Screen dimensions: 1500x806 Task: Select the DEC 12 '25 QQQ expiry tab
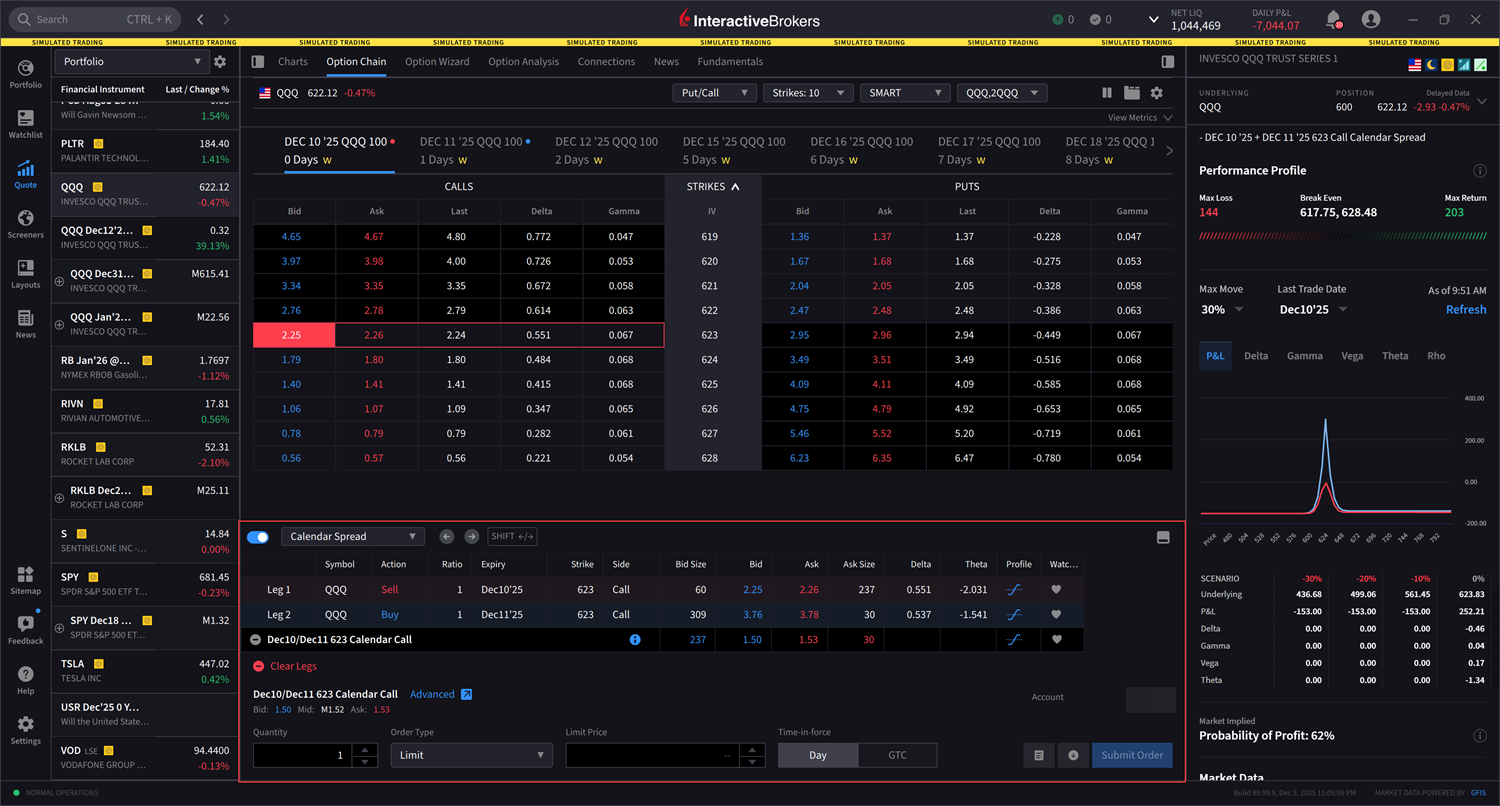pos(605,150)
